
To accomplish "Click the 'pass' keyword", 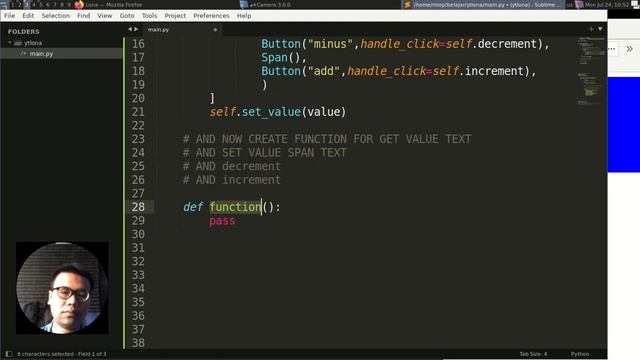I will click(222, 221).
